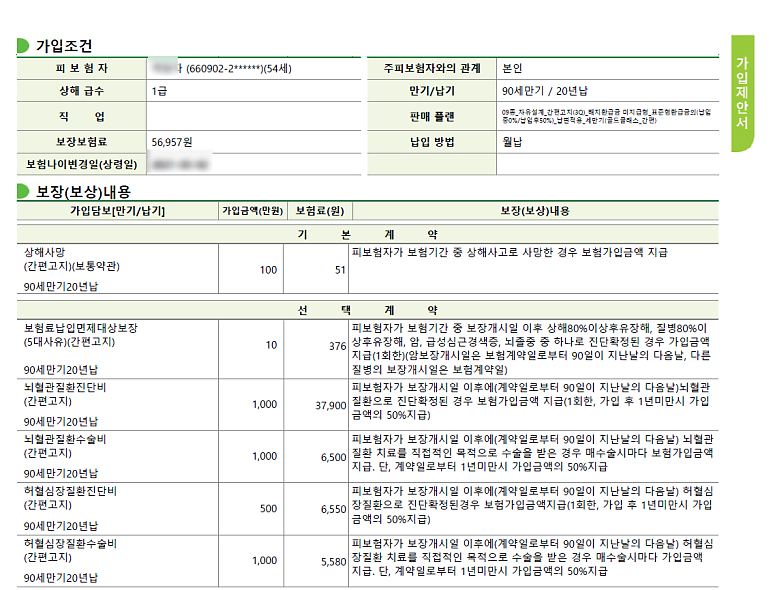This screenshot has width=773, height=590.
Task: Click amount 500 in the 허혈심장질환진단비 row
Action: tap(268, 509)
